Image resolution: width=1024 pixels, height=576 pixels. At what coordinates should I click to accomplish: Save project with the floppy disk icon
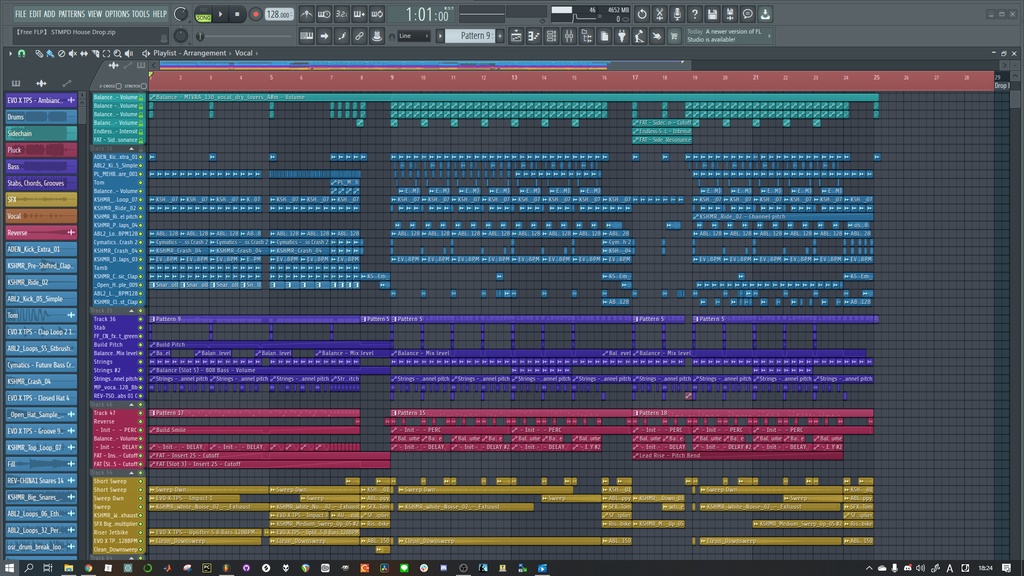click(x=712, y=14)
